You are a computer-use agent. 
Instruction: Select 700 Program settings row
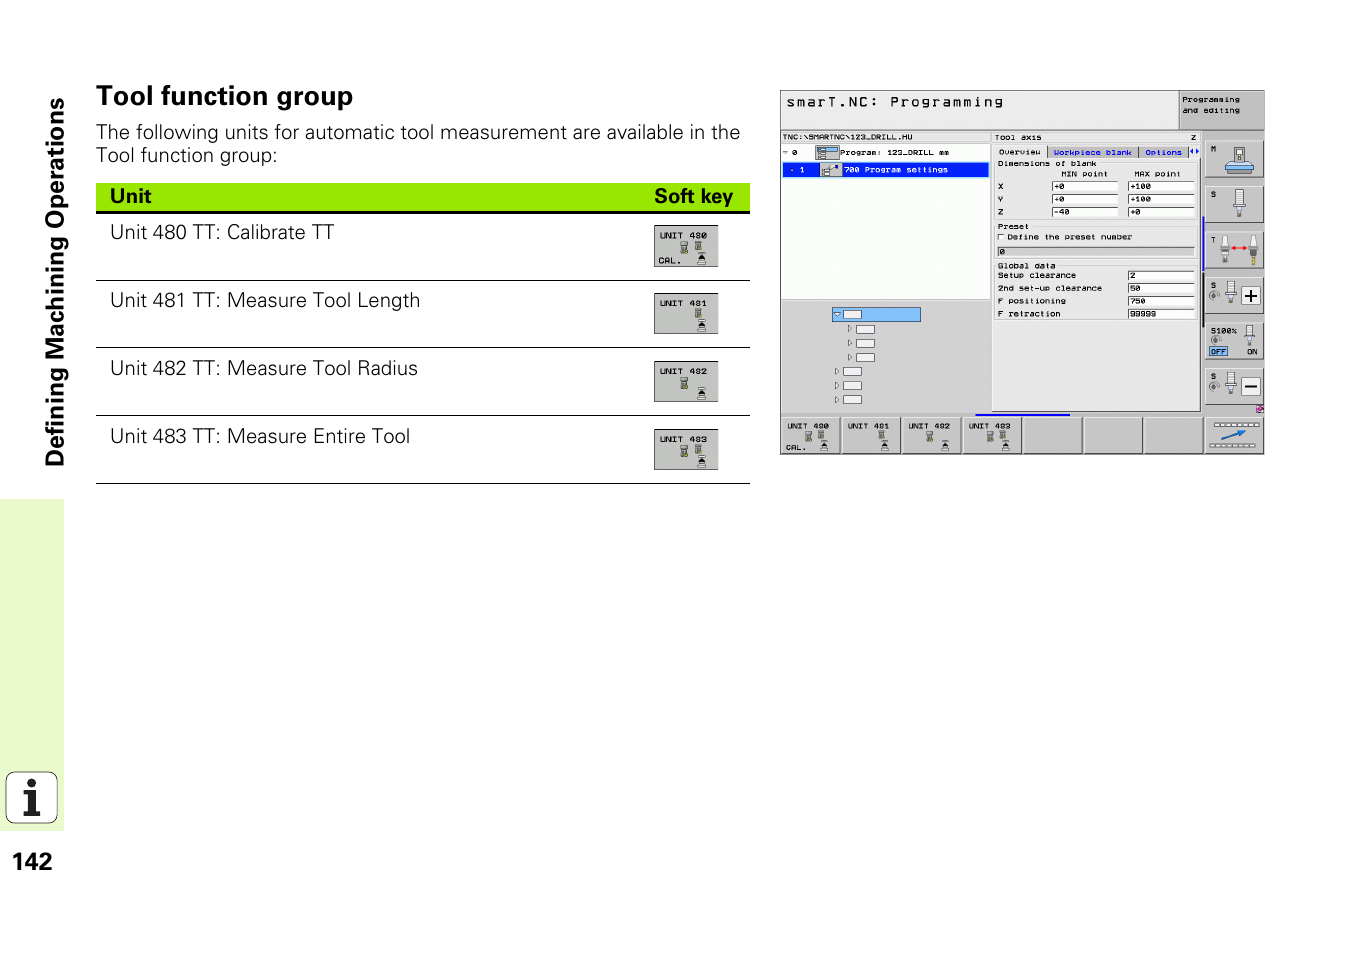[x=885, y=170]
